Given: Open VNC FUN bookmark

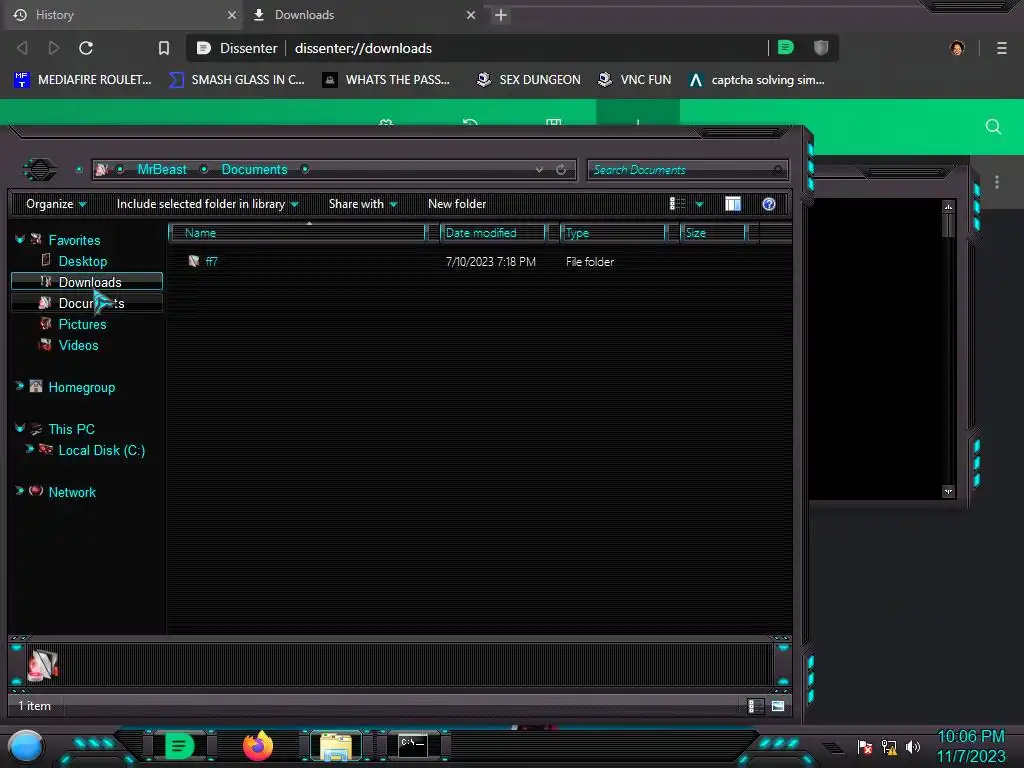Looking at the screenshot, I should pyautogui.click(x=635, y=80).
